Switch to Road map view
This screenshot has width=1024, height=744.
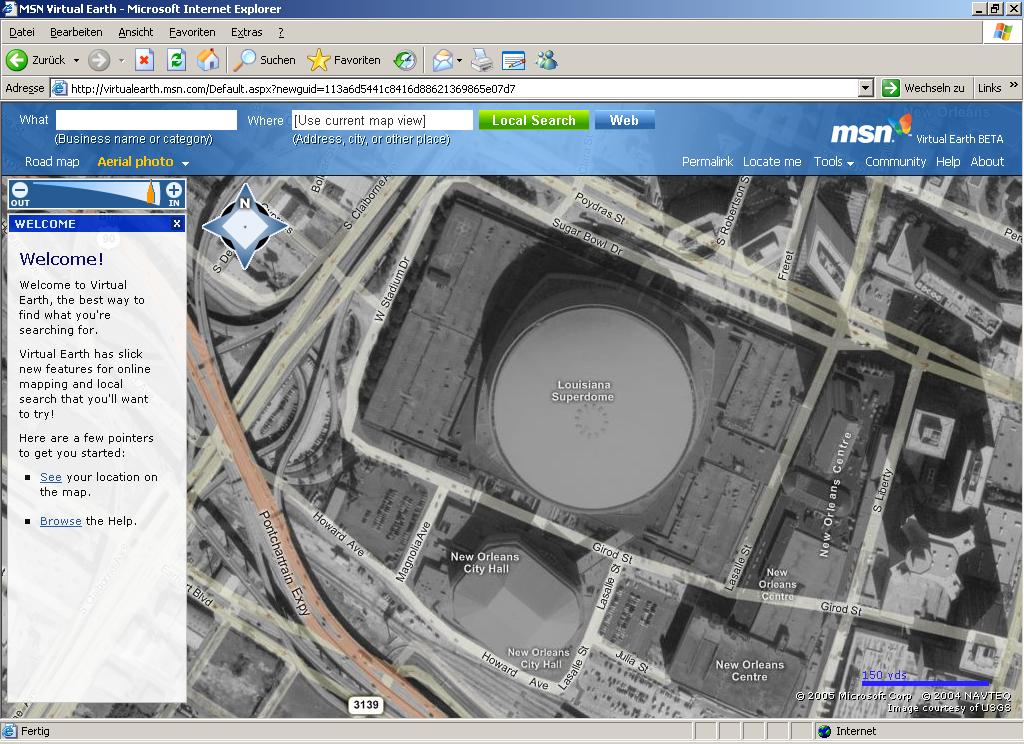coord(52,162)
